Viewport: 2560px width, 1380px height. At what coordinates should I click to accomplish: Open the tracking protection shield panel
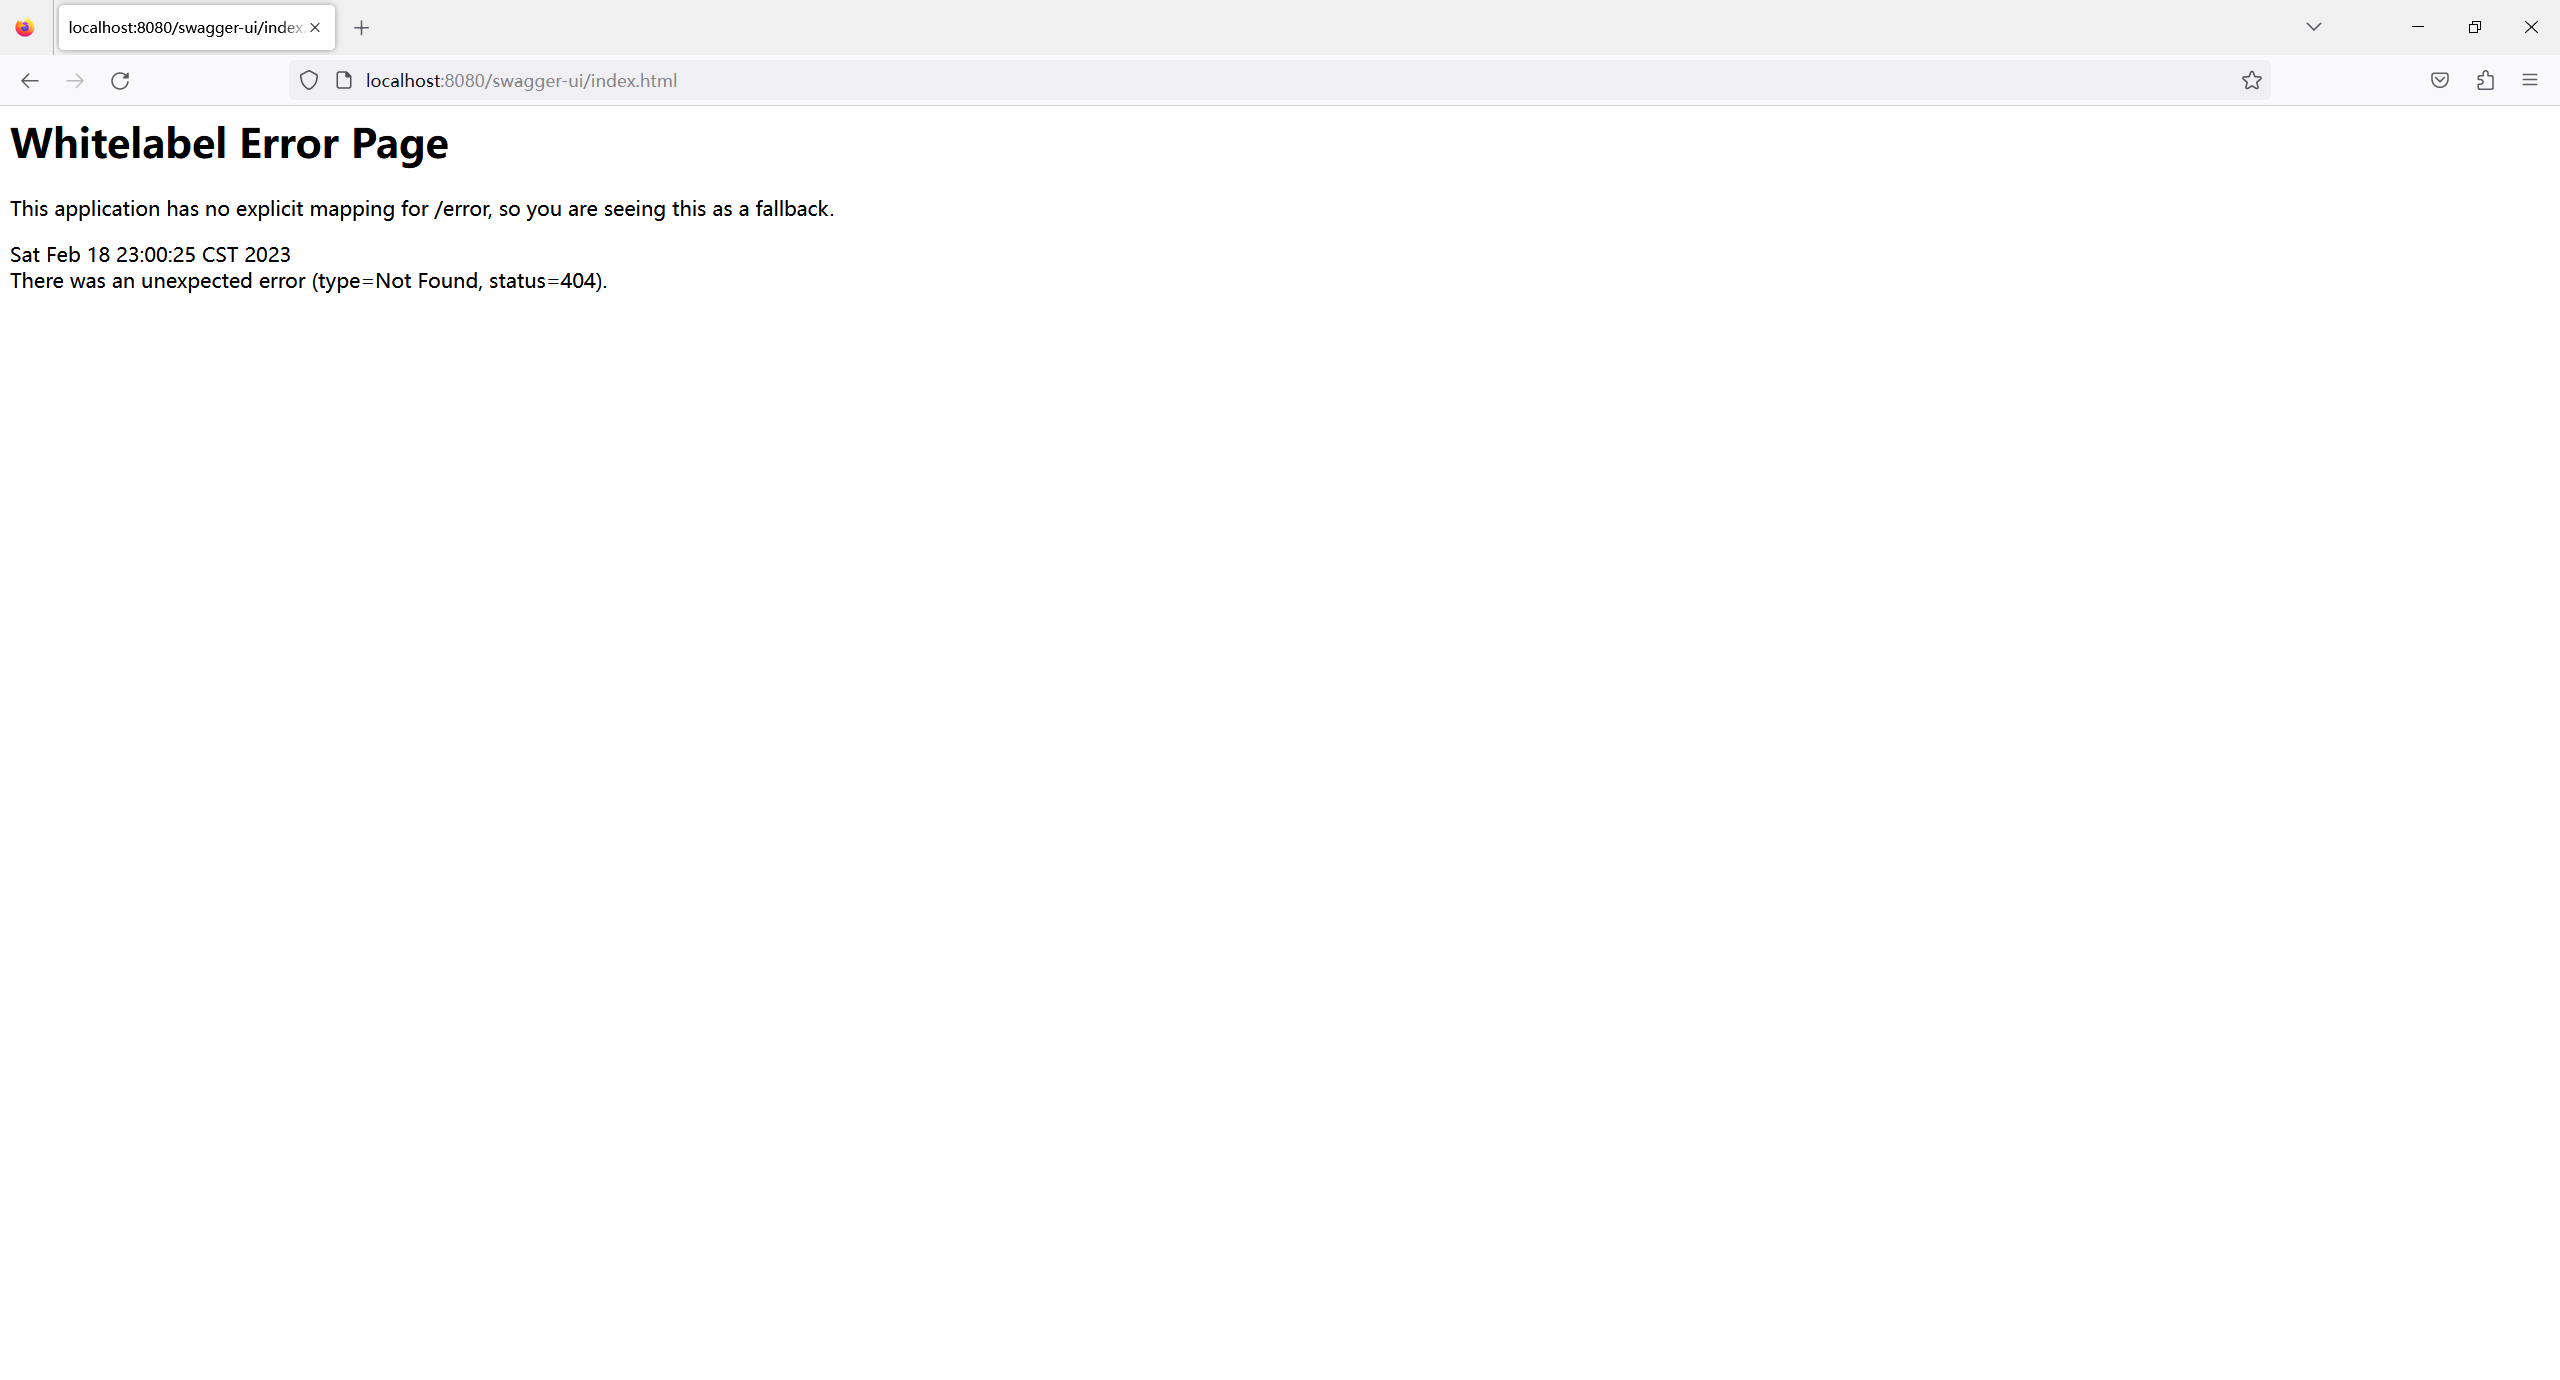tap(308, 80)
